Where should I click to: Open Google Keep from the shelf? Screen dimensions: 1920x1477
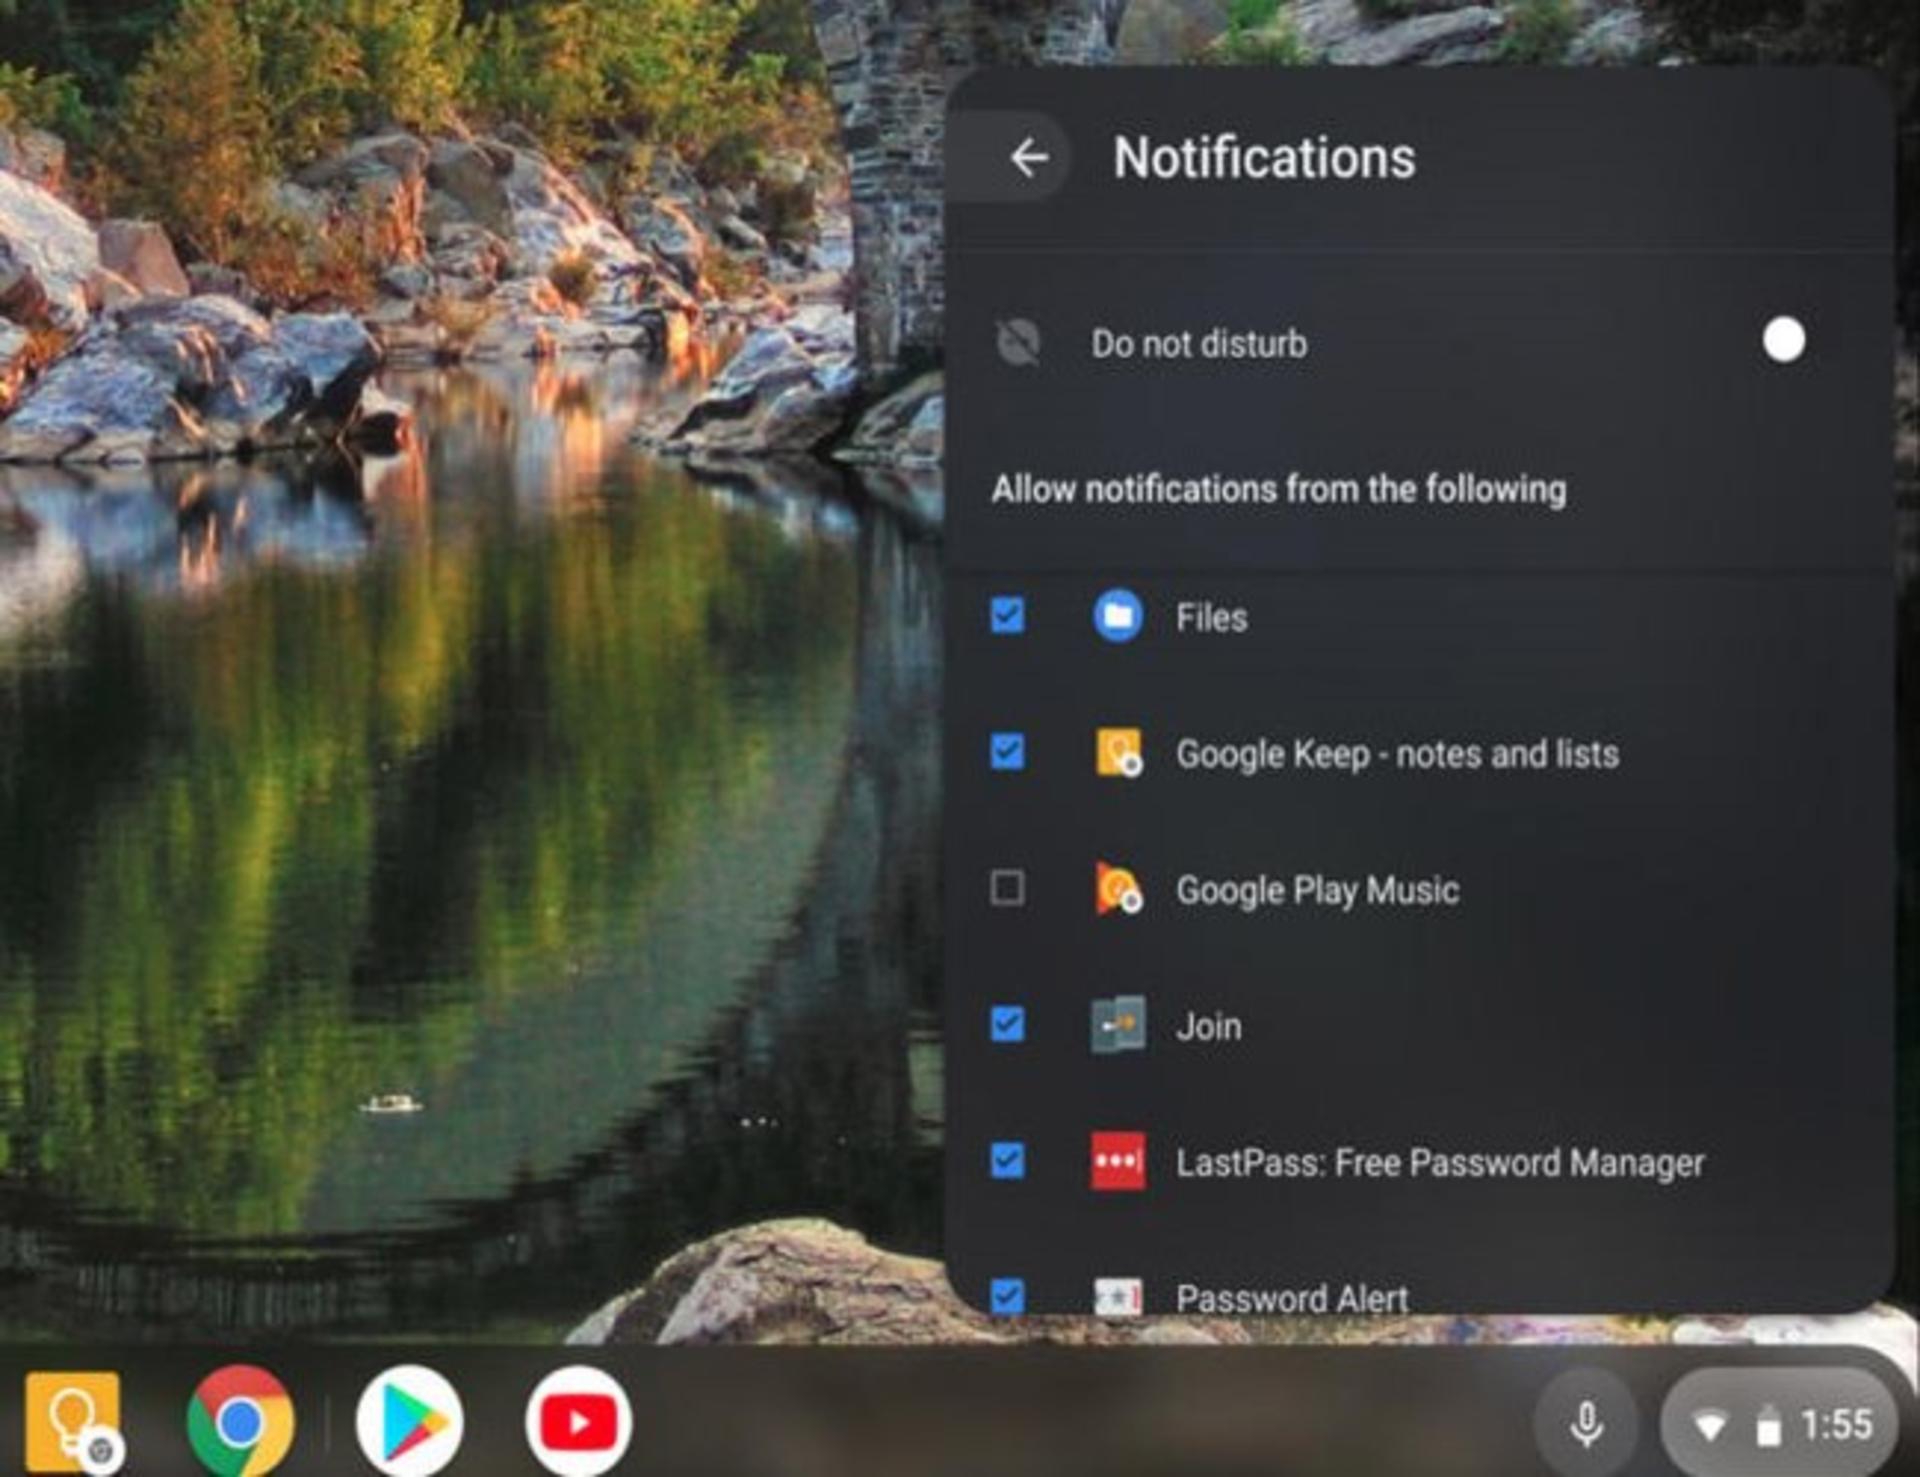[x=73, y=1423]
